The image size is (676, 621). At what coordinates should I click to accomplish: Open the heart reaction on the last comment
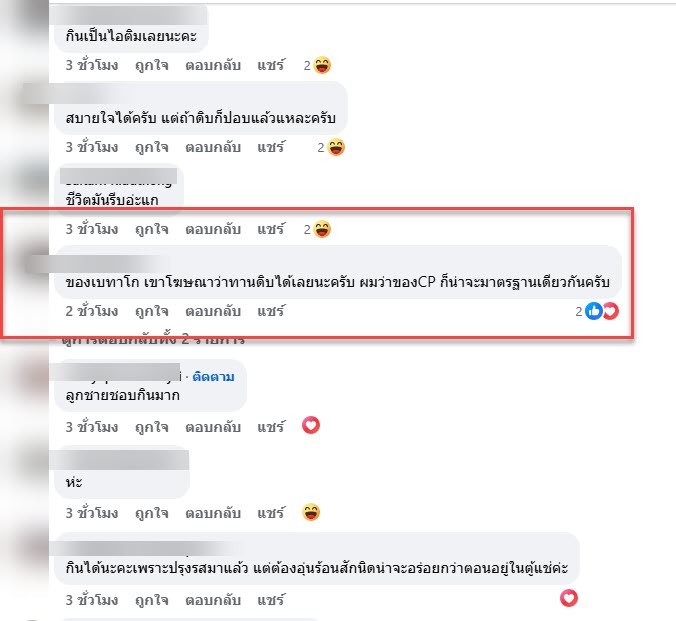click(569, 598)
